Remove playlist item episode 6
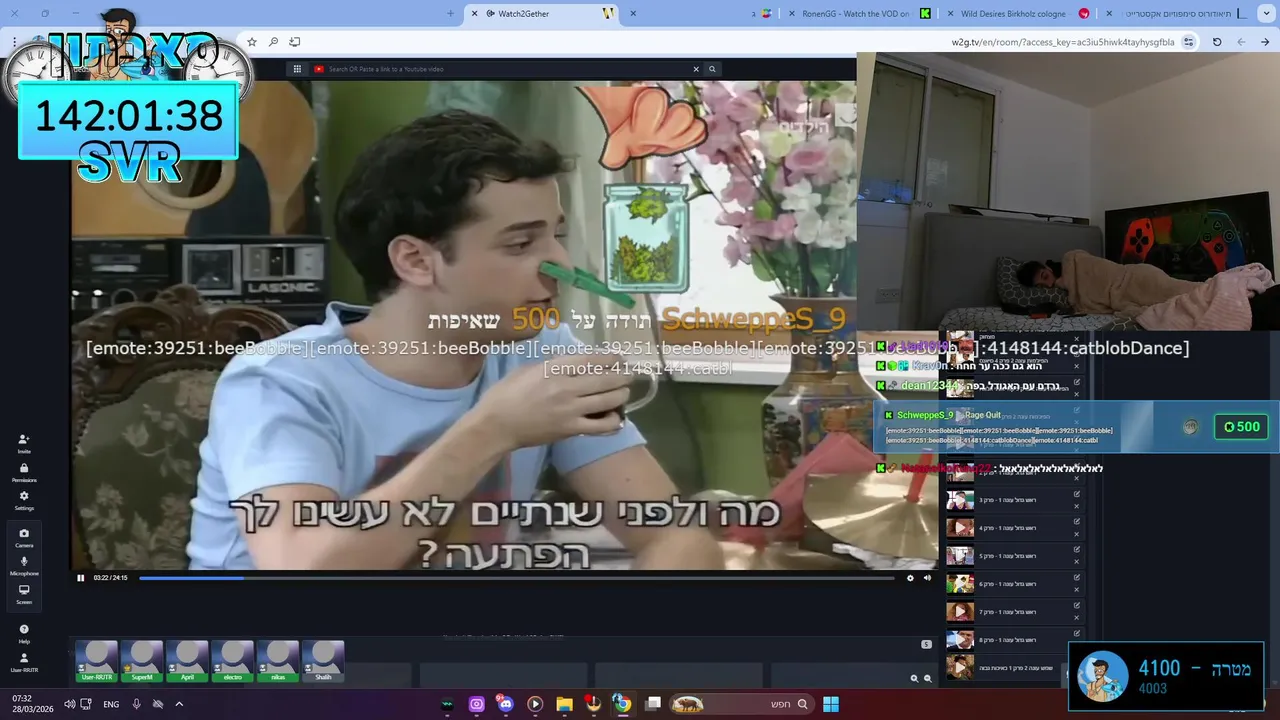Viewport: 1280px width, 720px height. (1077, 590)
